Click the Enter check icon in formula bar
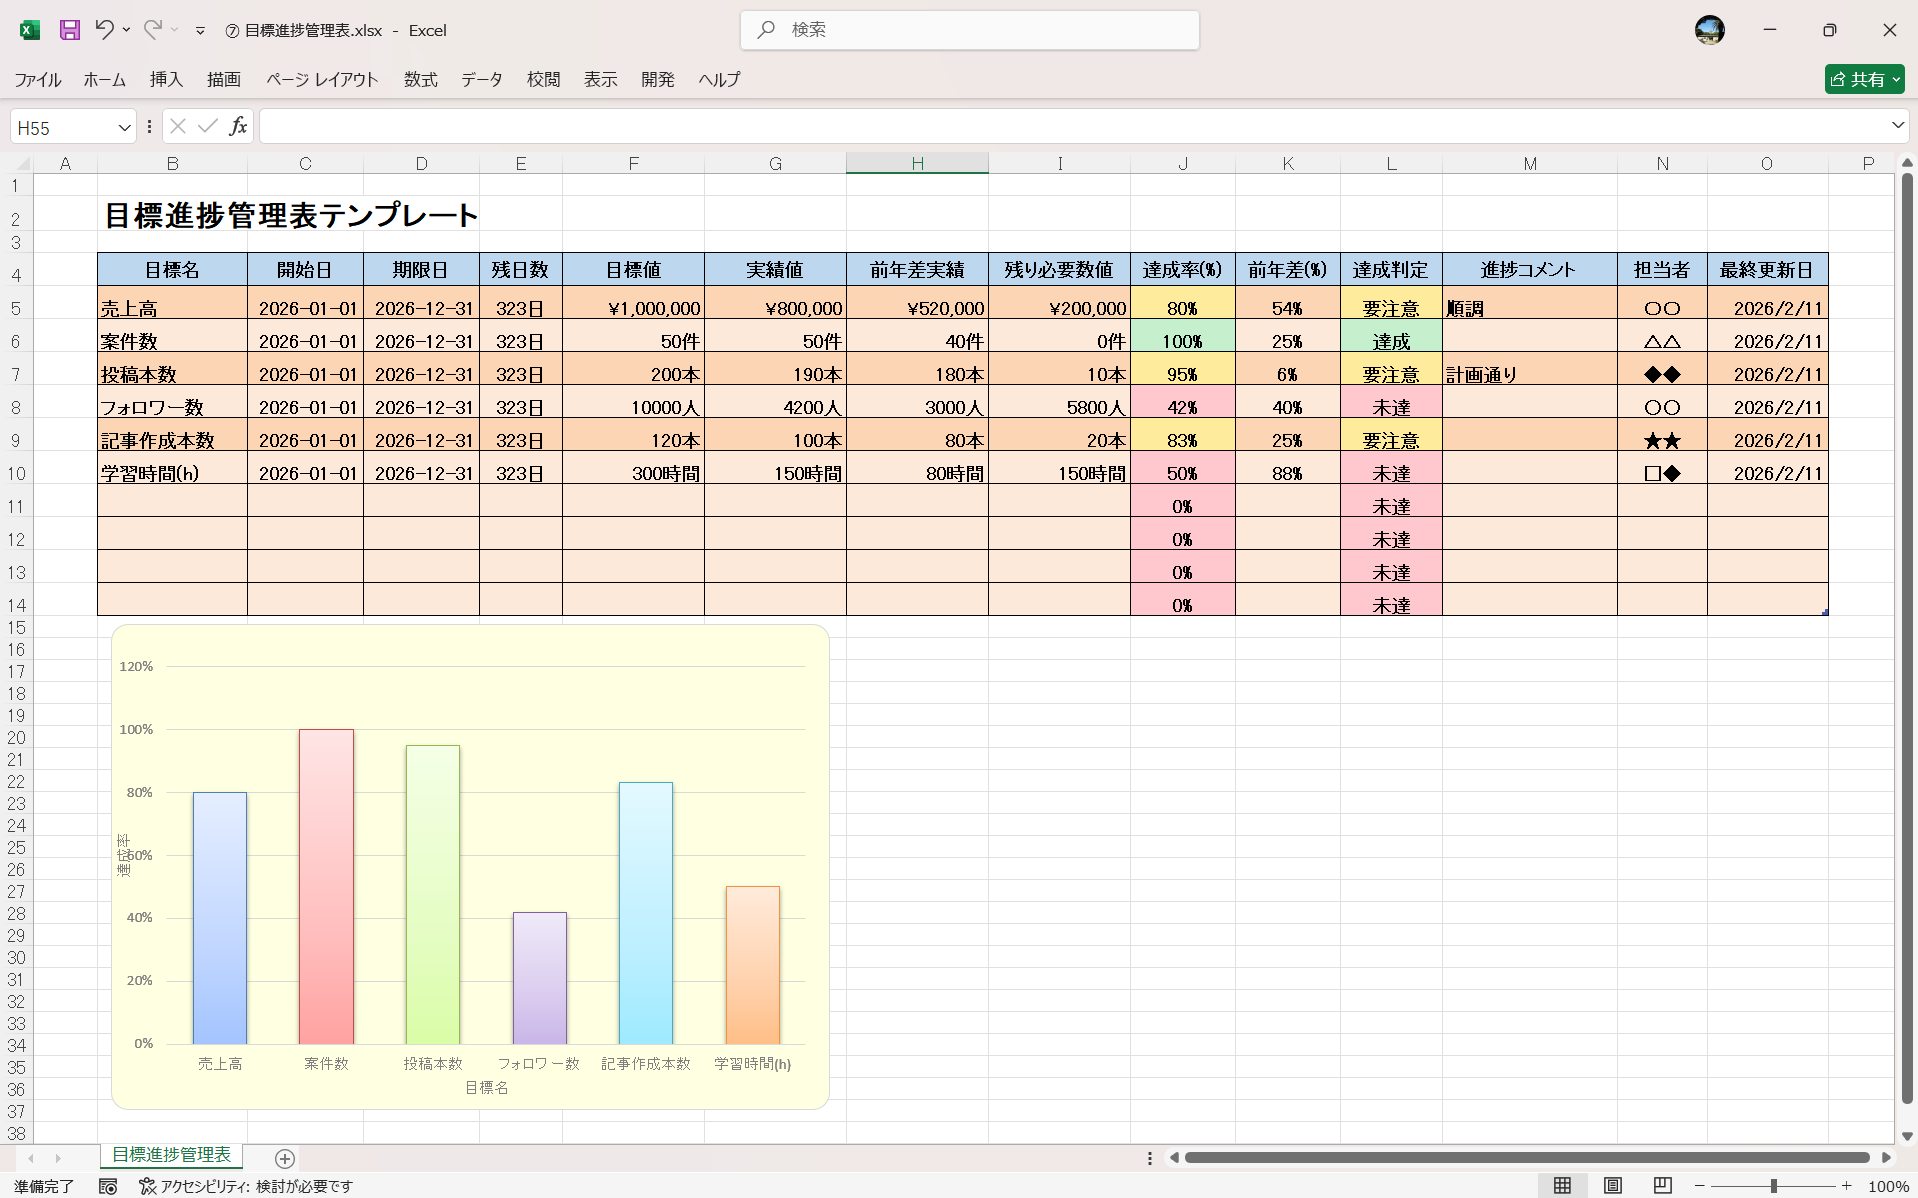This screenshot has width=1918, height=1198. click(207, 126)
